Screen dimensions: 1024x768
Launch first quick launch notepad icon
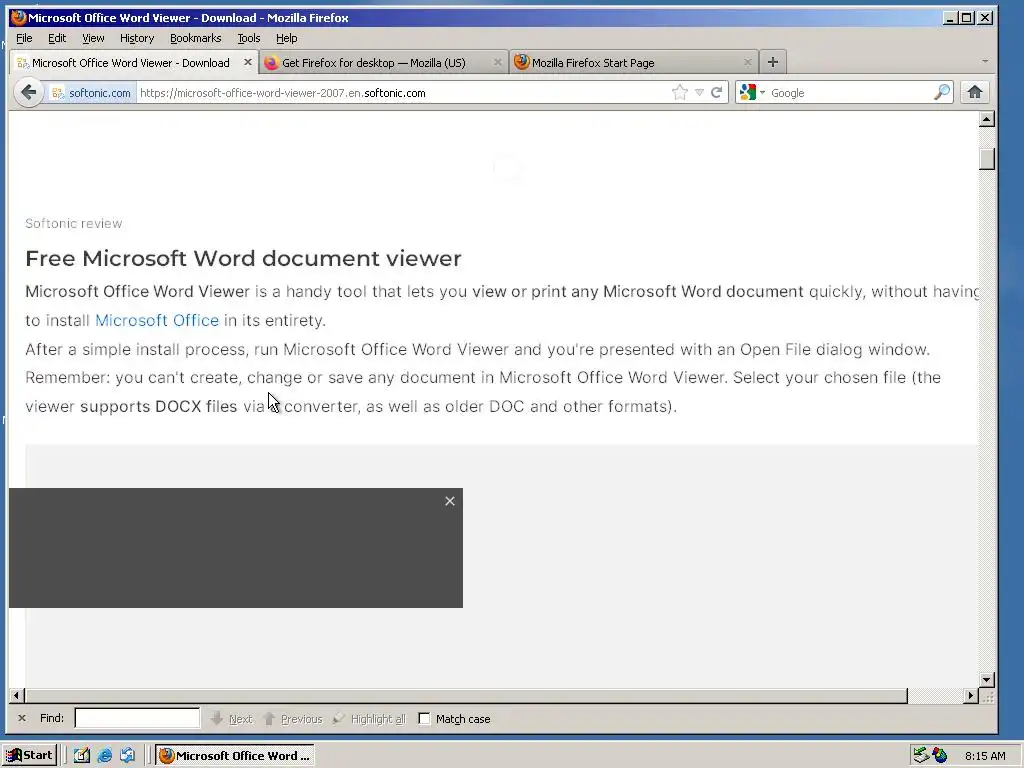(82, 755)
